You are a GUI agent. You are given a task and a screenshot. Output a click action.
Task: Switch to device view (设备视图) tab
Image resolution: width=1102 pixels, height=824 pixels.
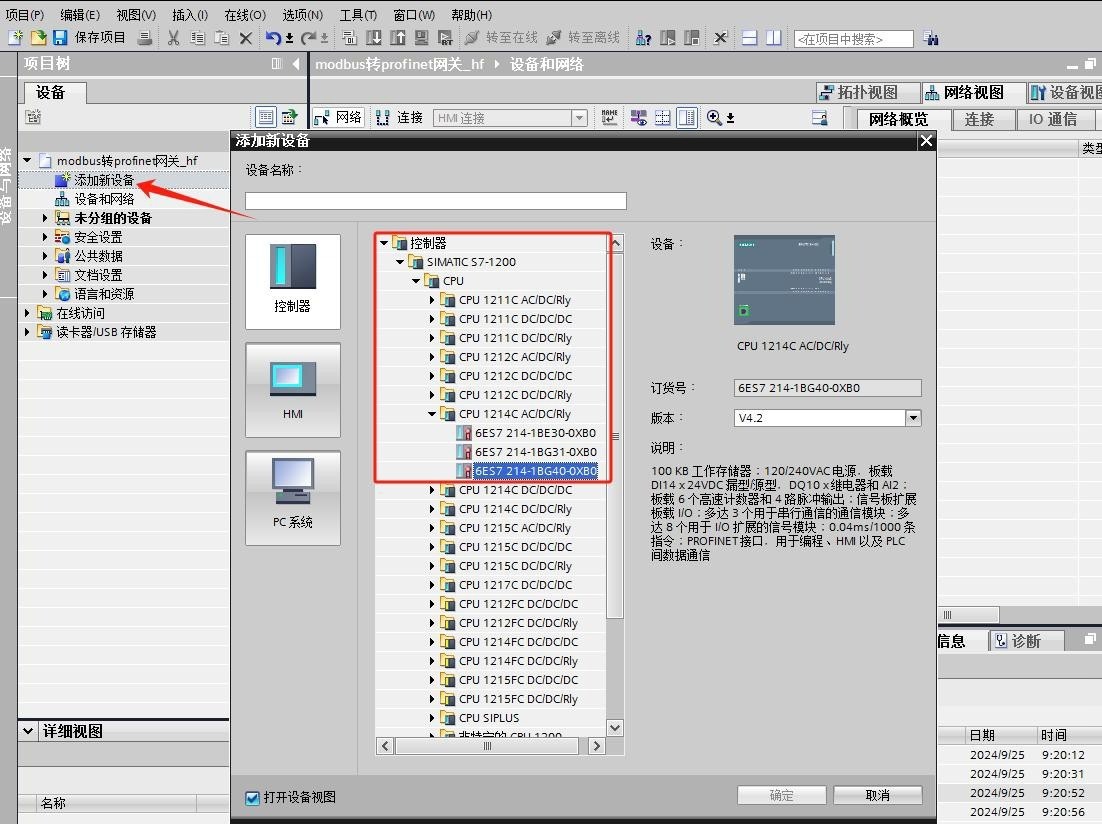(1066, 92)
